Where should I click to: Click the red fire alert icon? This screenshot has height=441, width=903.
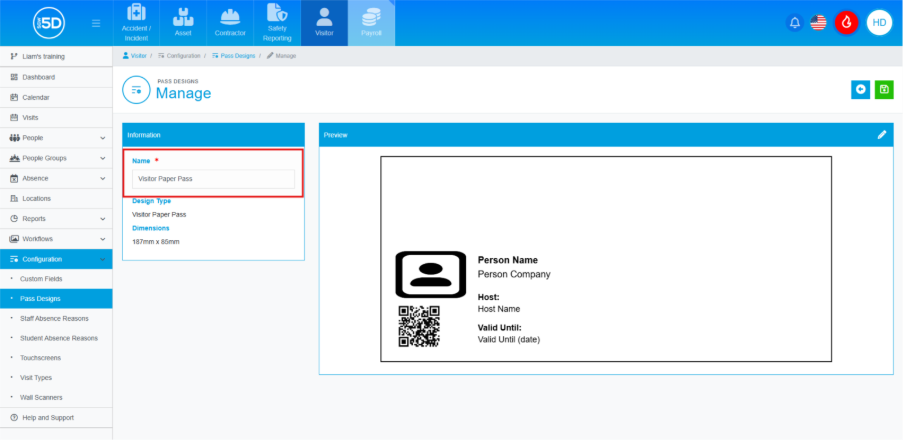pyautogui.click(x=847, y=23)
